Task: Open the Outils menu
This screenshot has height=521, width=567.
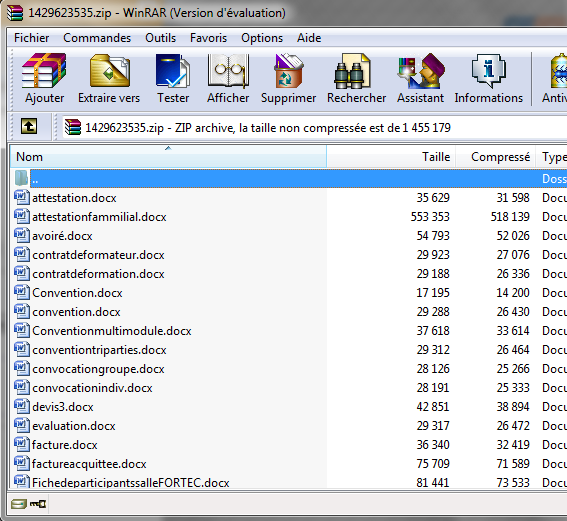Action: [161, 38]
